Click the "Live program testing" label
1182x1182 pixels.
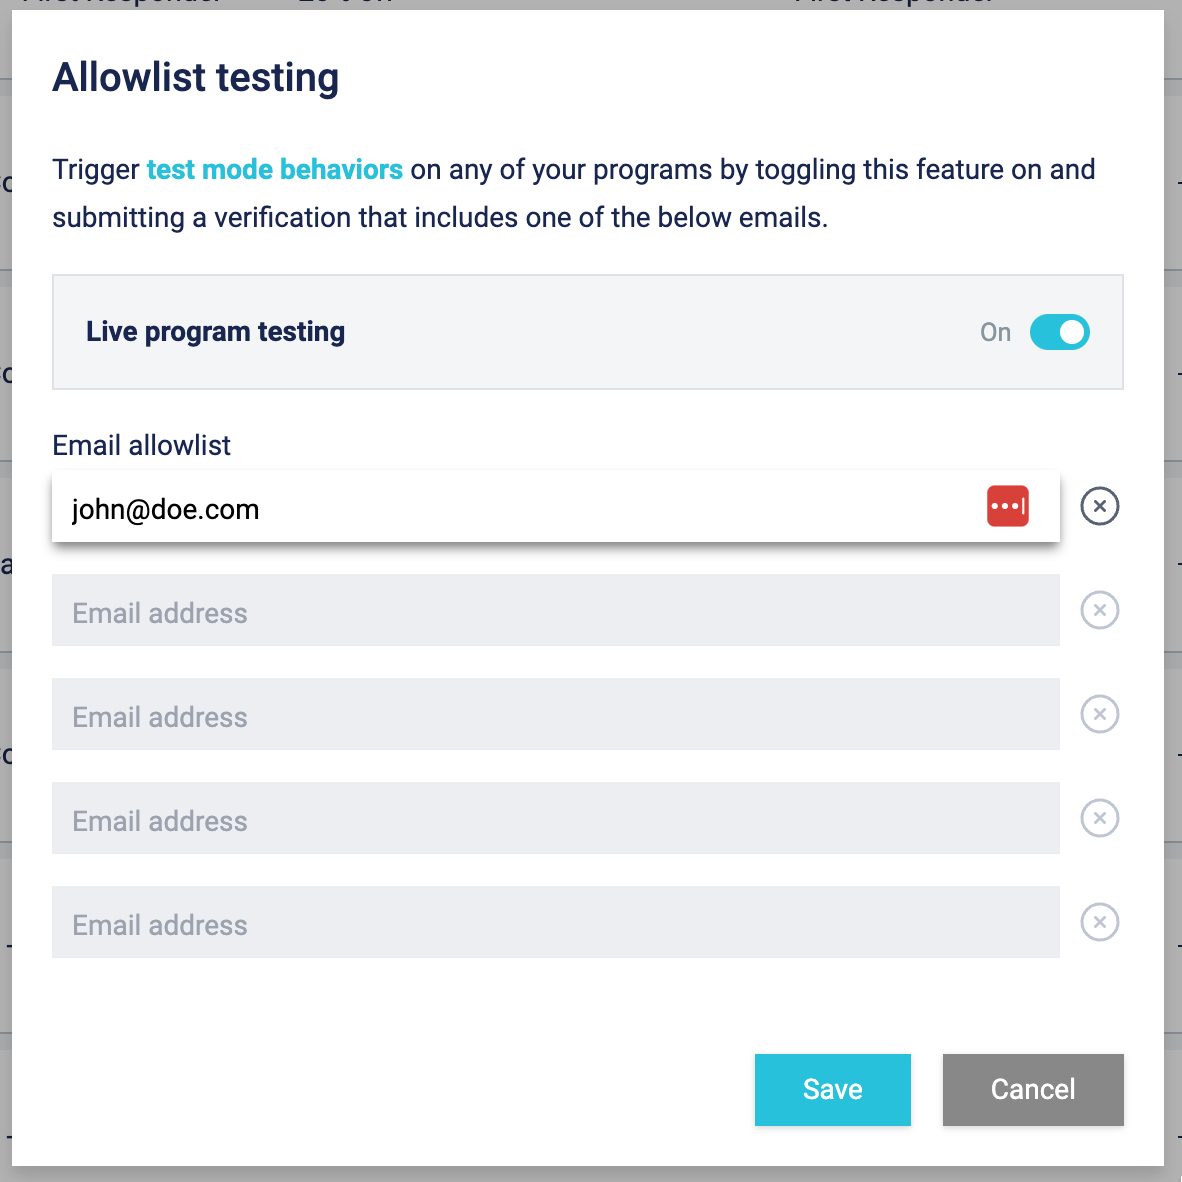pos(215,332)
